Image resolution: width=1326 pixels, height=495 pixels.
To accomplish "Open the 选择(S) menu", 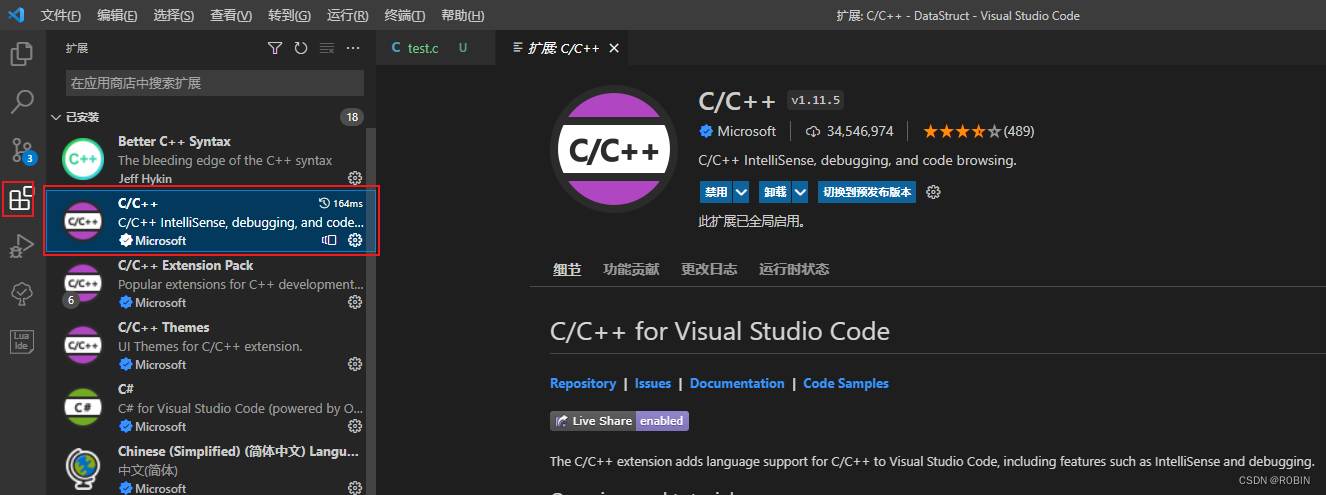I will 175,16.
